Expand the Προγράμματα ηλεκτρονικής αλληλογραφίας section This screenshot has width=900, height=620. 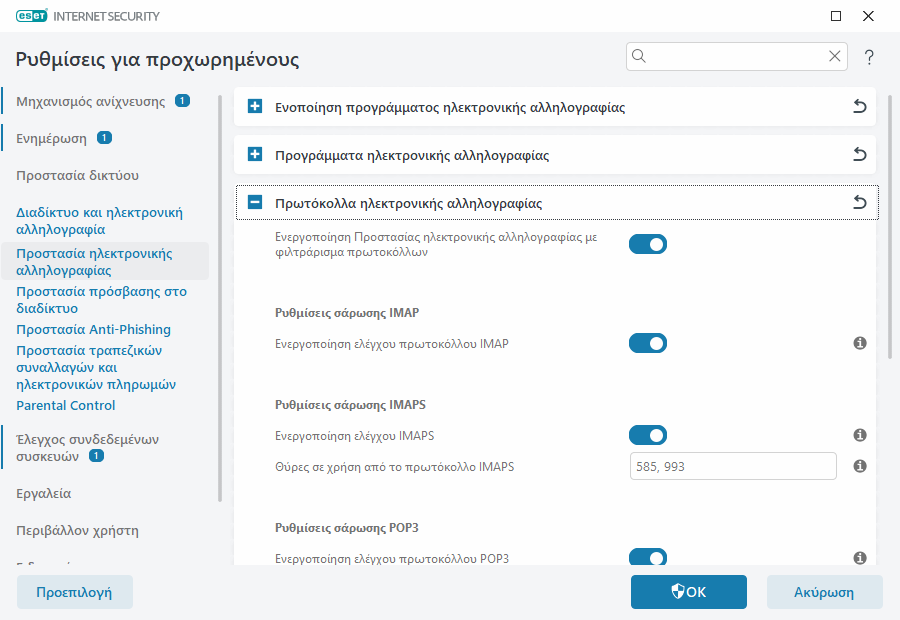click(253, 155)
